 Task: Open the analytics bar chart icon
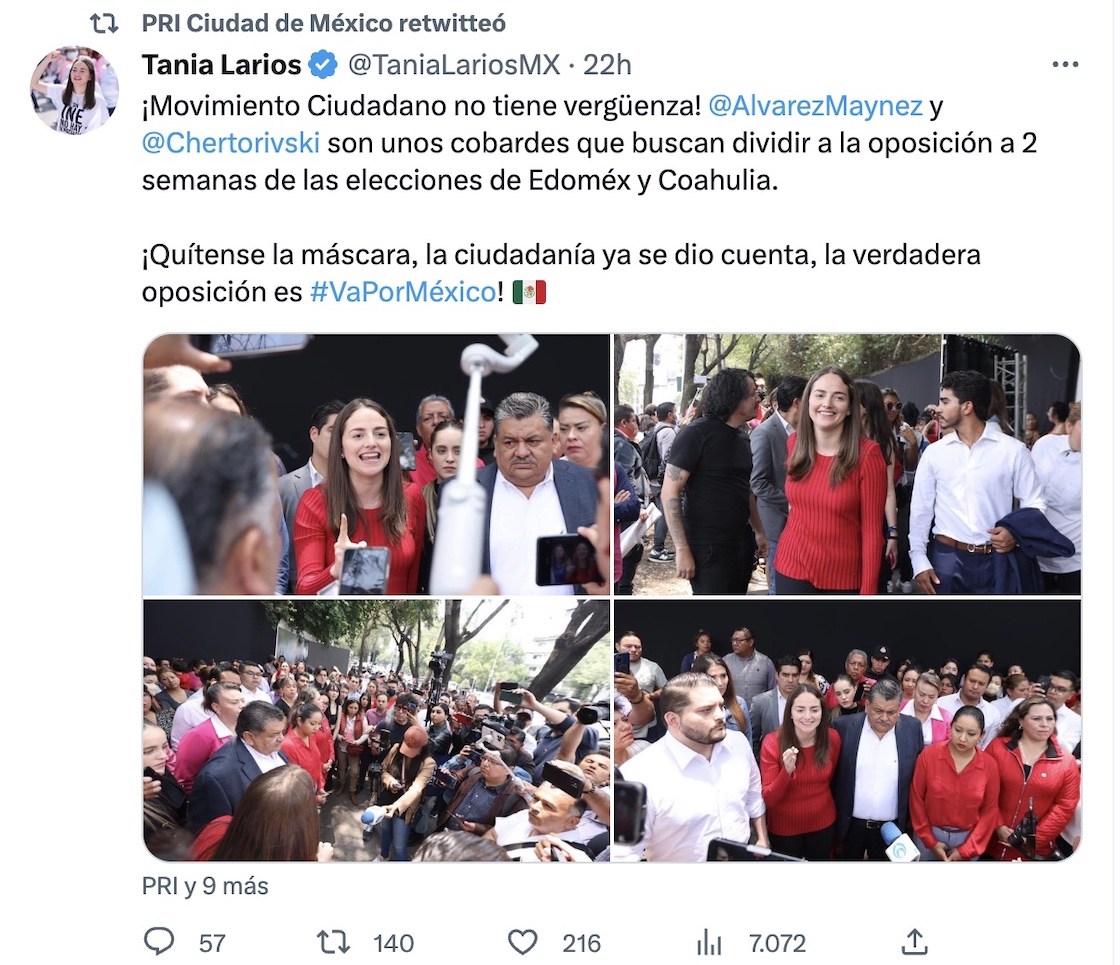709,943
